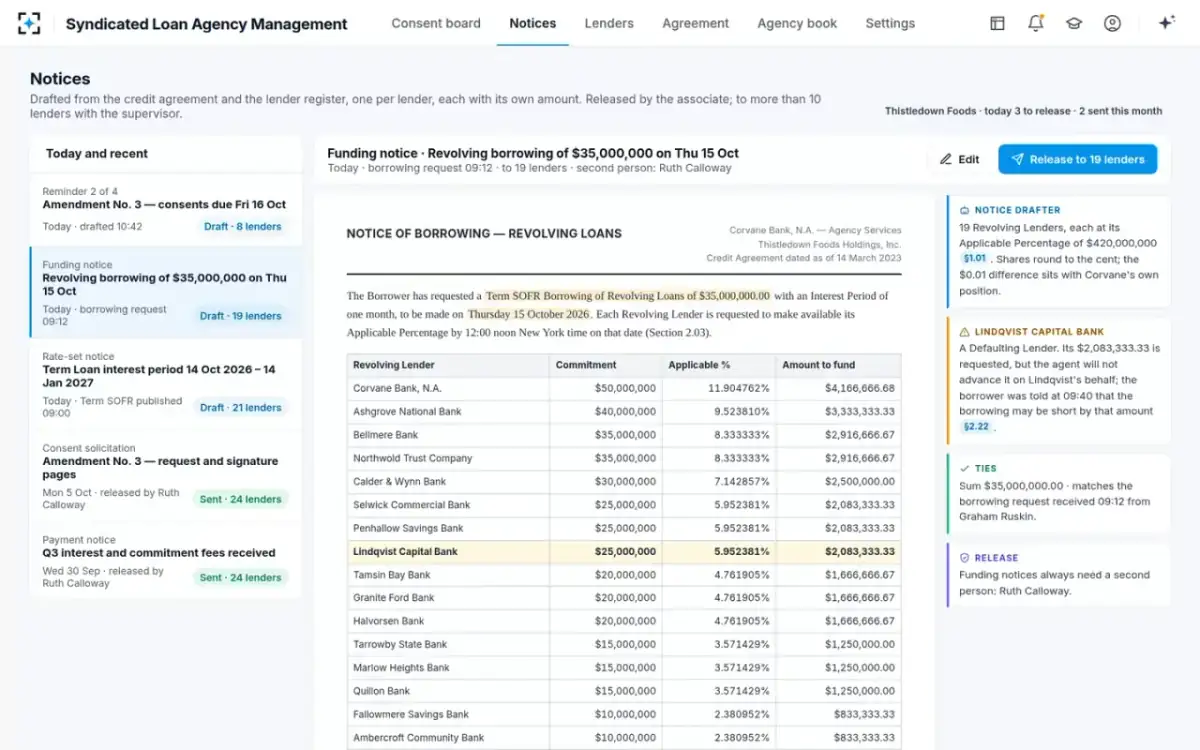Select Term Loan rate-set notice
1200x750 pixels.
165,385
